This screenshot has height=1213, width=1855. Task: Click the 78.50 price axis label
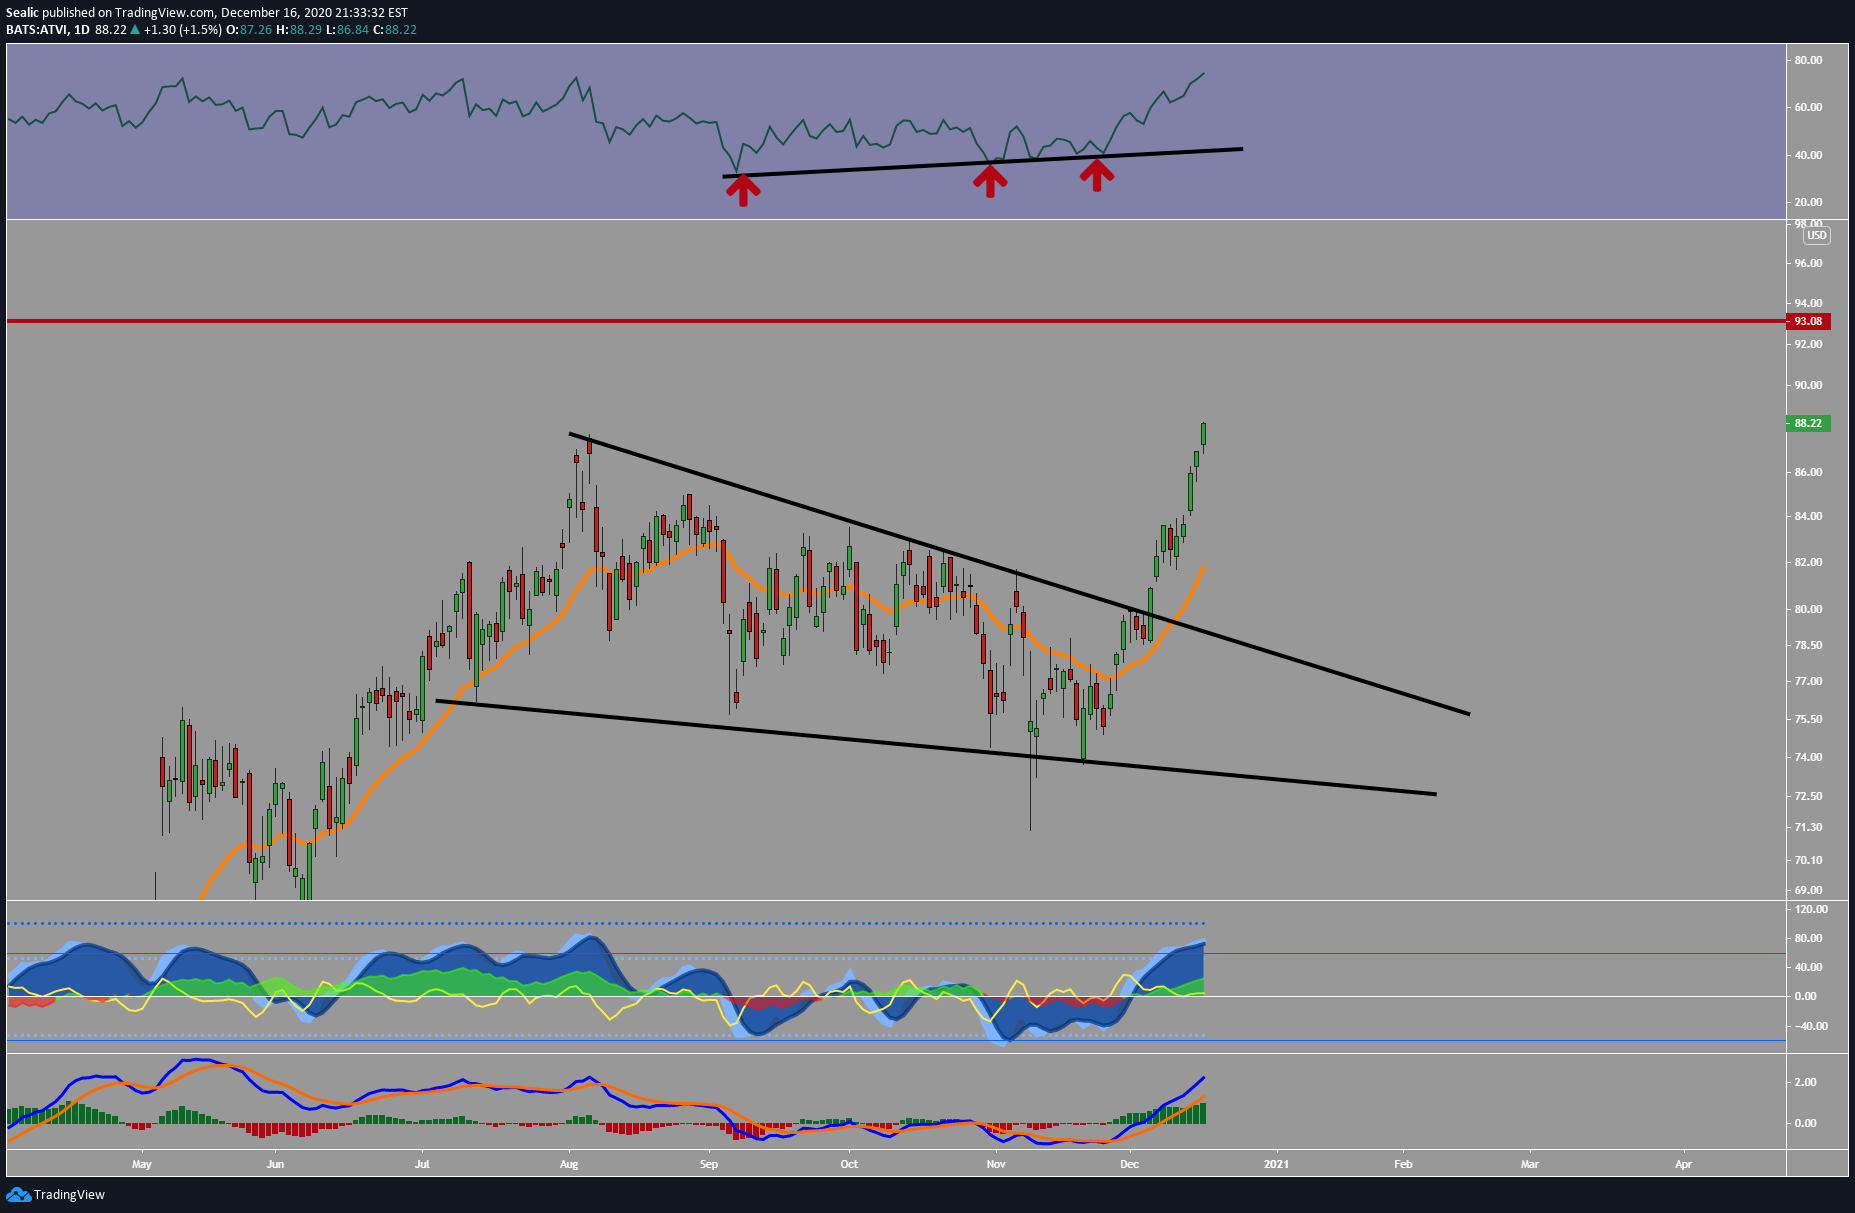point(1808,645)
